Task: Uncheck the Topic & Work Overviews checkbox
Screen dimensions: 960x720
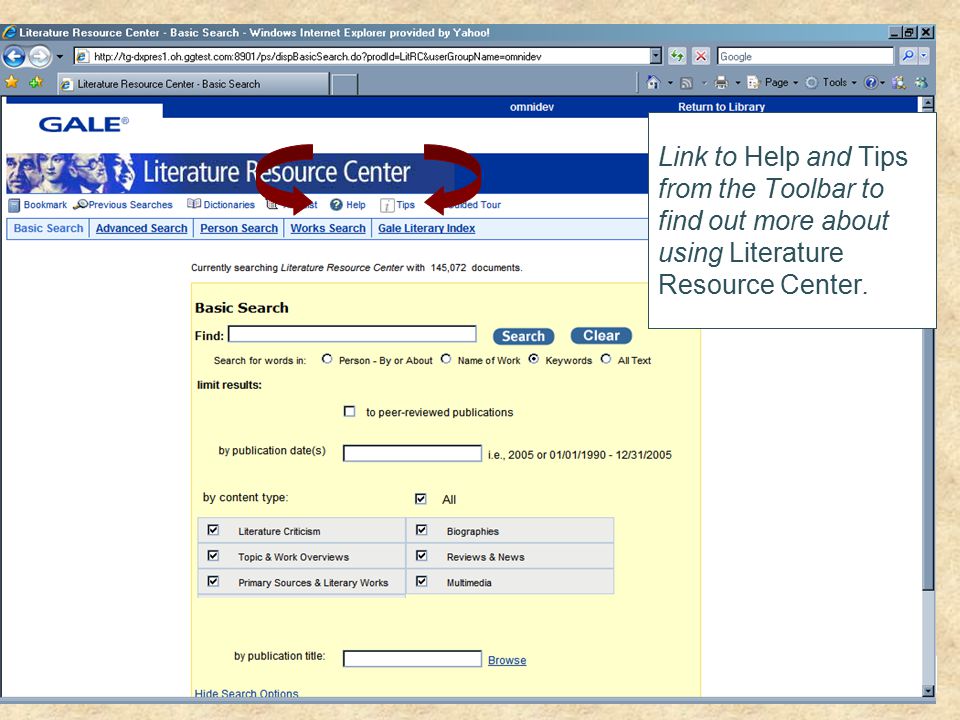Action: 213,555
